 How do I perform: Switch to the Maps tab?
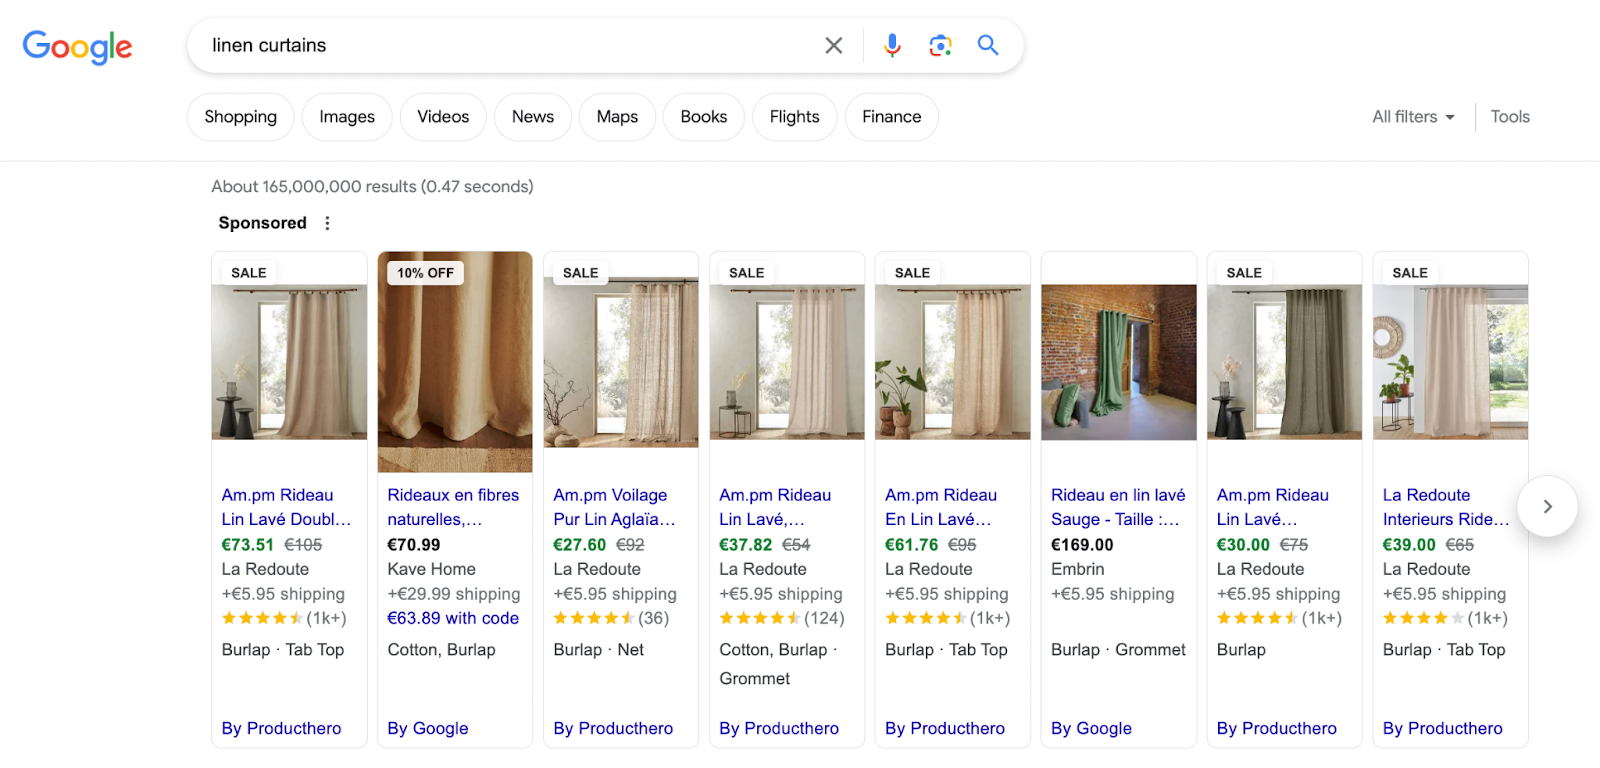617,117
